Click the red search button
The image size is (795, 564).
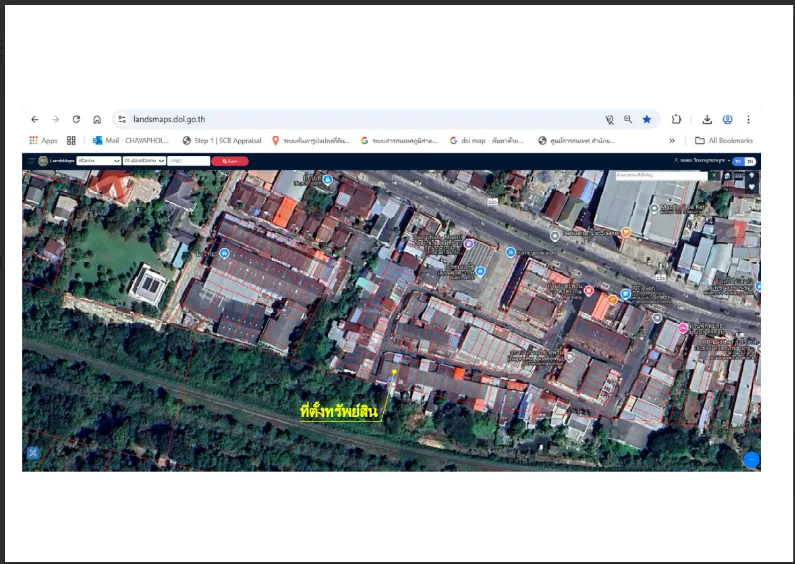(x=230, y=161)
